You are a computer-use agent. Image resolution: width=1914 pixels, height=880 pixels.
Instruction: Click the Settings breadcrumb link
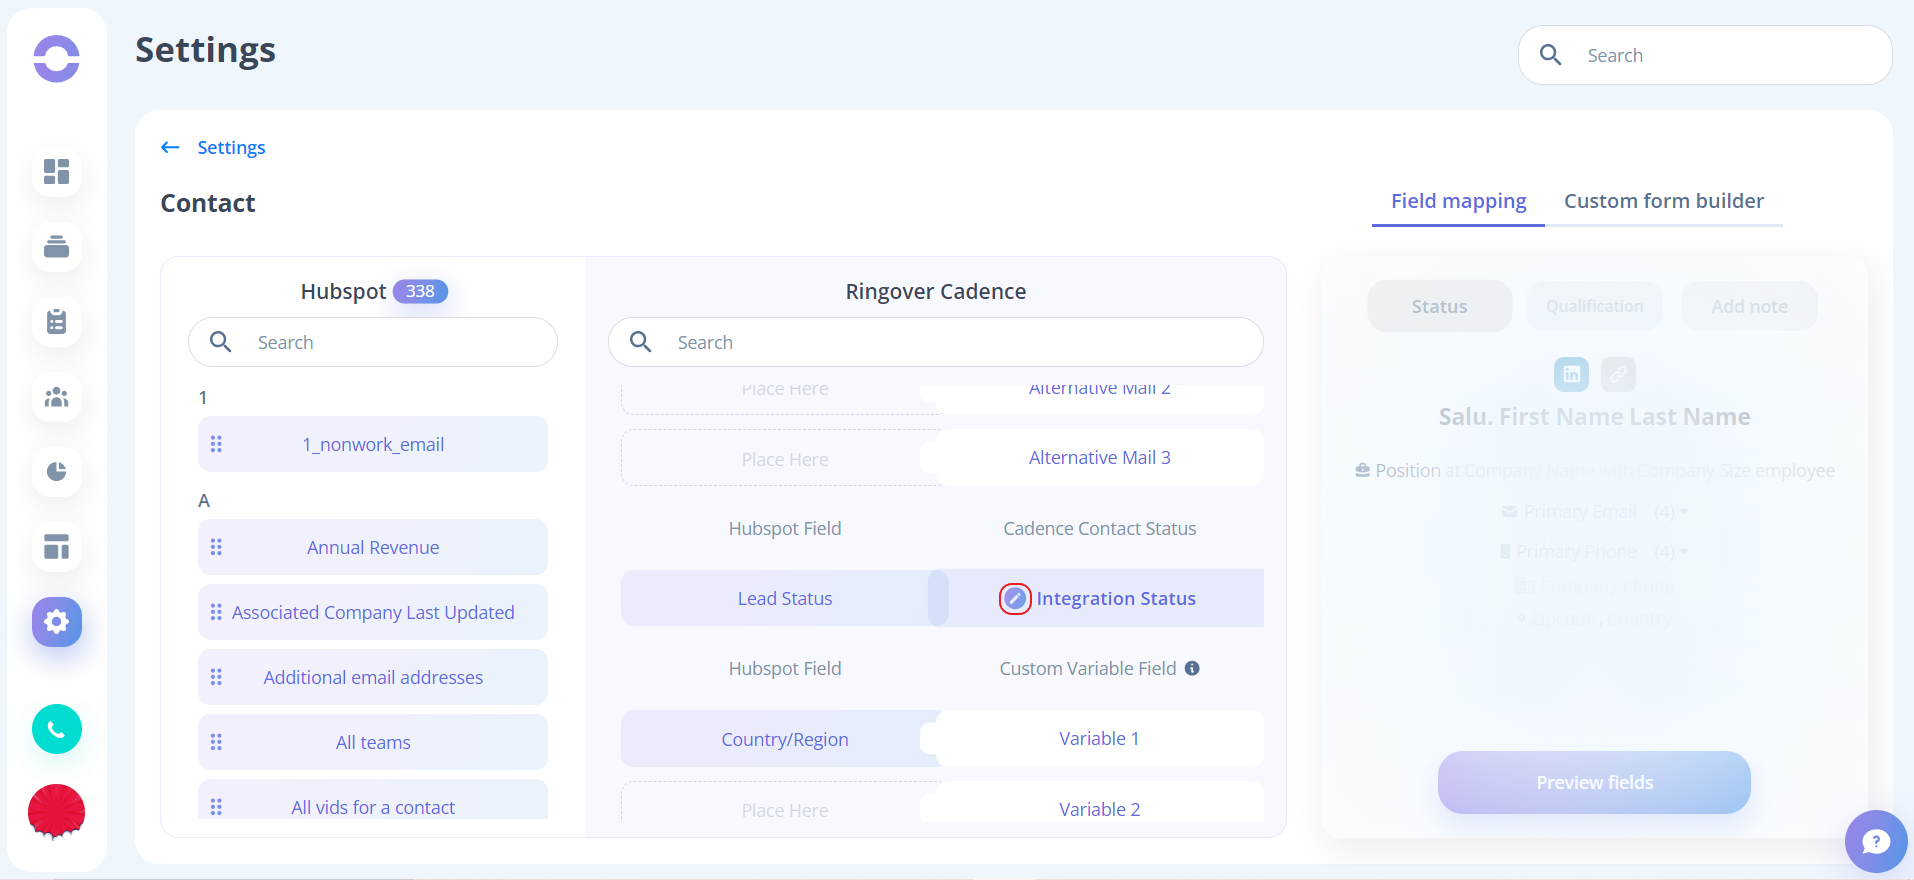coord(231,148)
